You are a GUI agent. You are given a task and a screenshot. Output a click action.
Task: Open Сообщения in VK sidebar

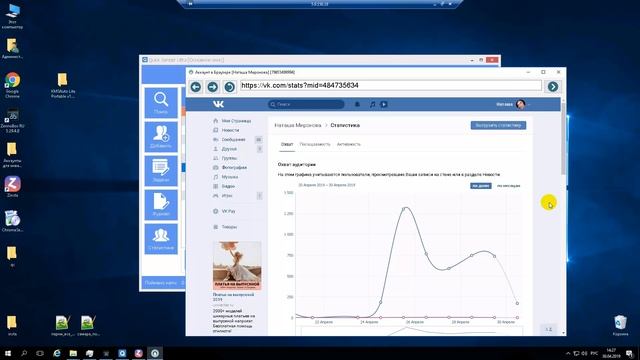233,140
